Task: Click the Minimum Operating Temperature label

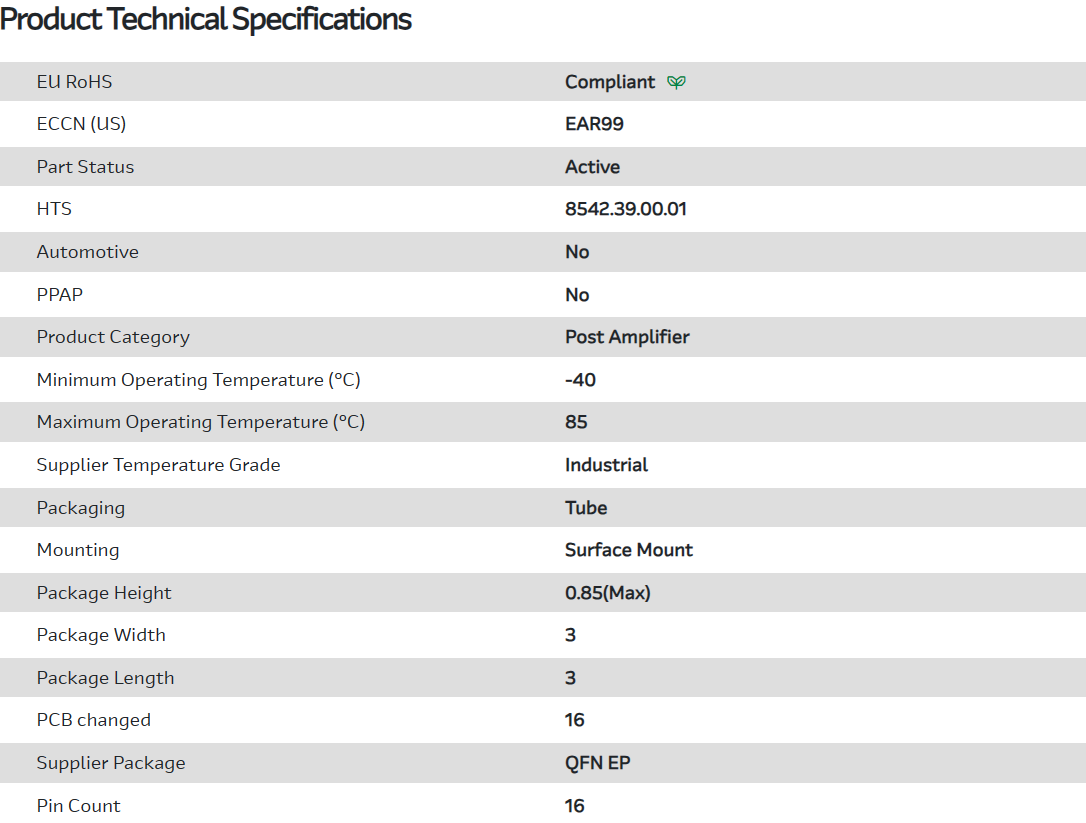Action: [x=198, y=380]
